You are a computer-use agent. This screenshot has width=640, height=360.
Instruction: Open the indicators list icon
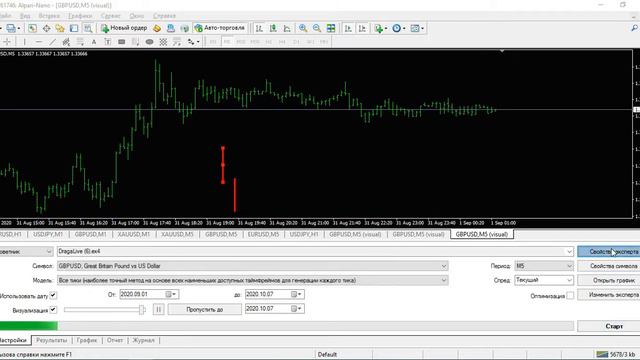pyautogui.click(x=379, y=28)
